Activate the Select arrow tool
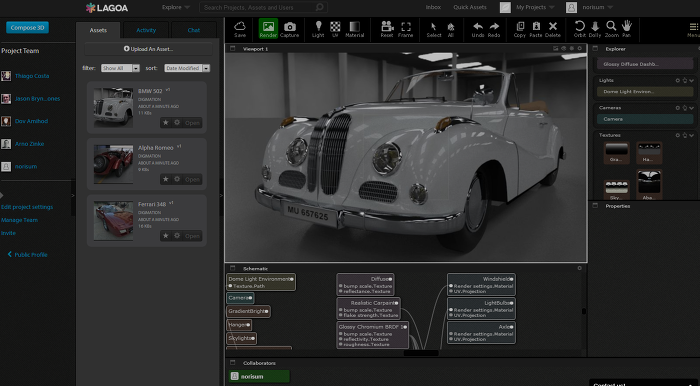 (434, 29)
